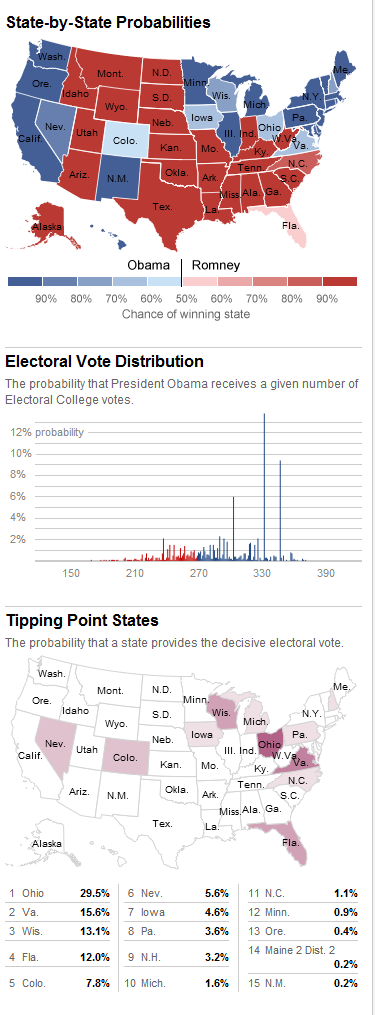Click the Nev. 5.6% row in rankings

[x=177, y=893]
